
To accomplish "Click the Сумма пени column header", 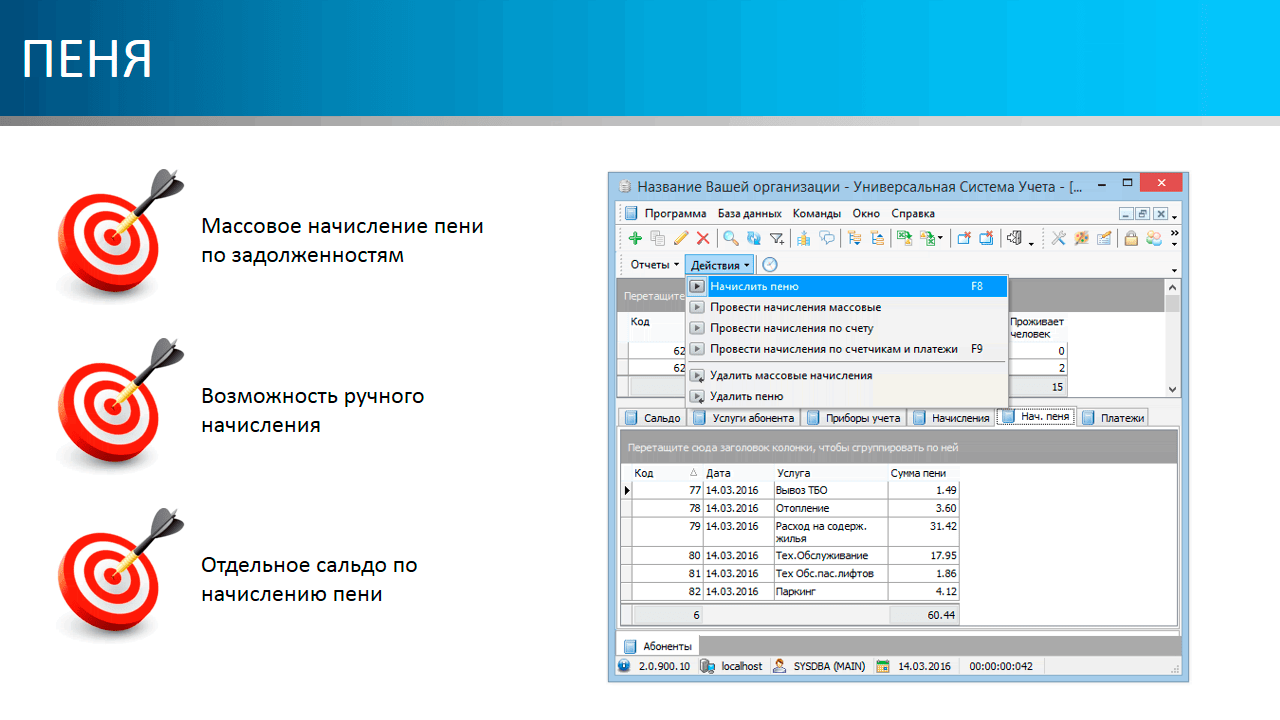I will pos(923,473).
